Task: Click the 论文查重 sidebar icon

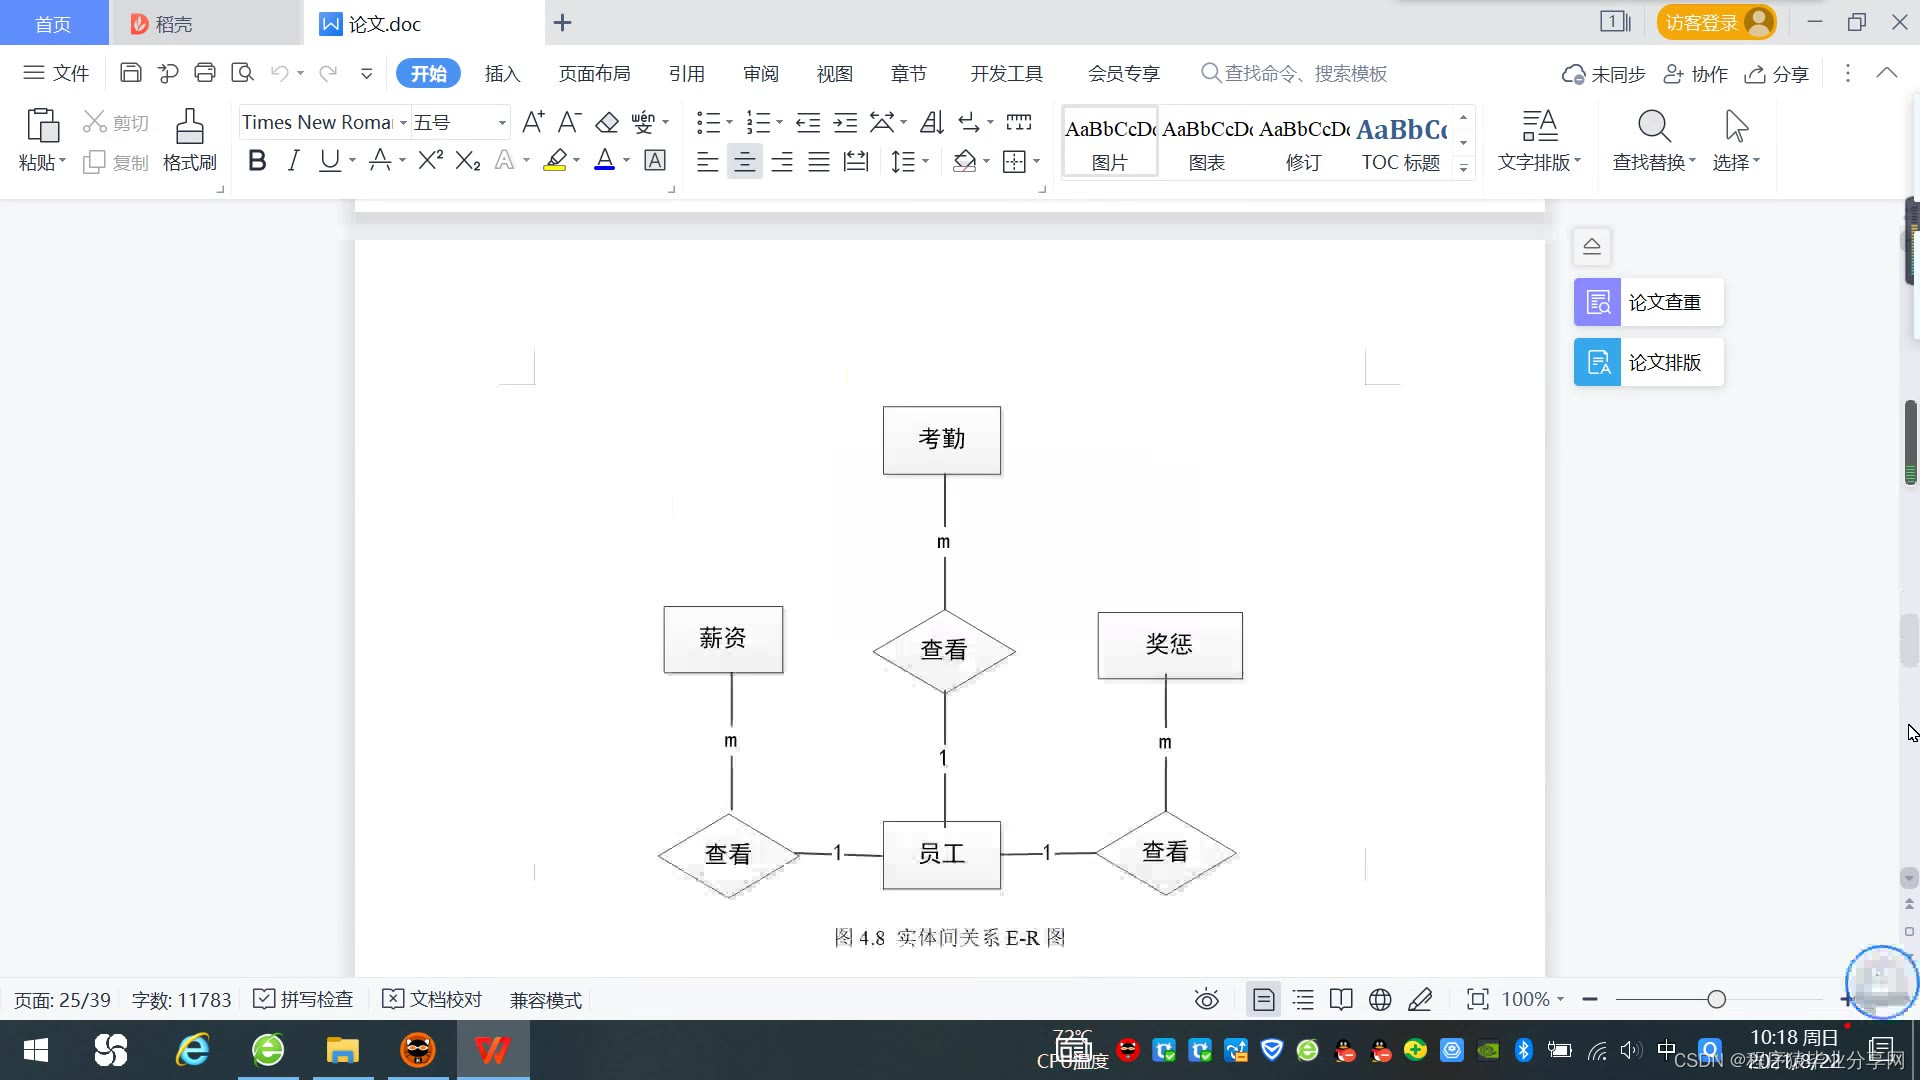Action: pos(1597,302)
